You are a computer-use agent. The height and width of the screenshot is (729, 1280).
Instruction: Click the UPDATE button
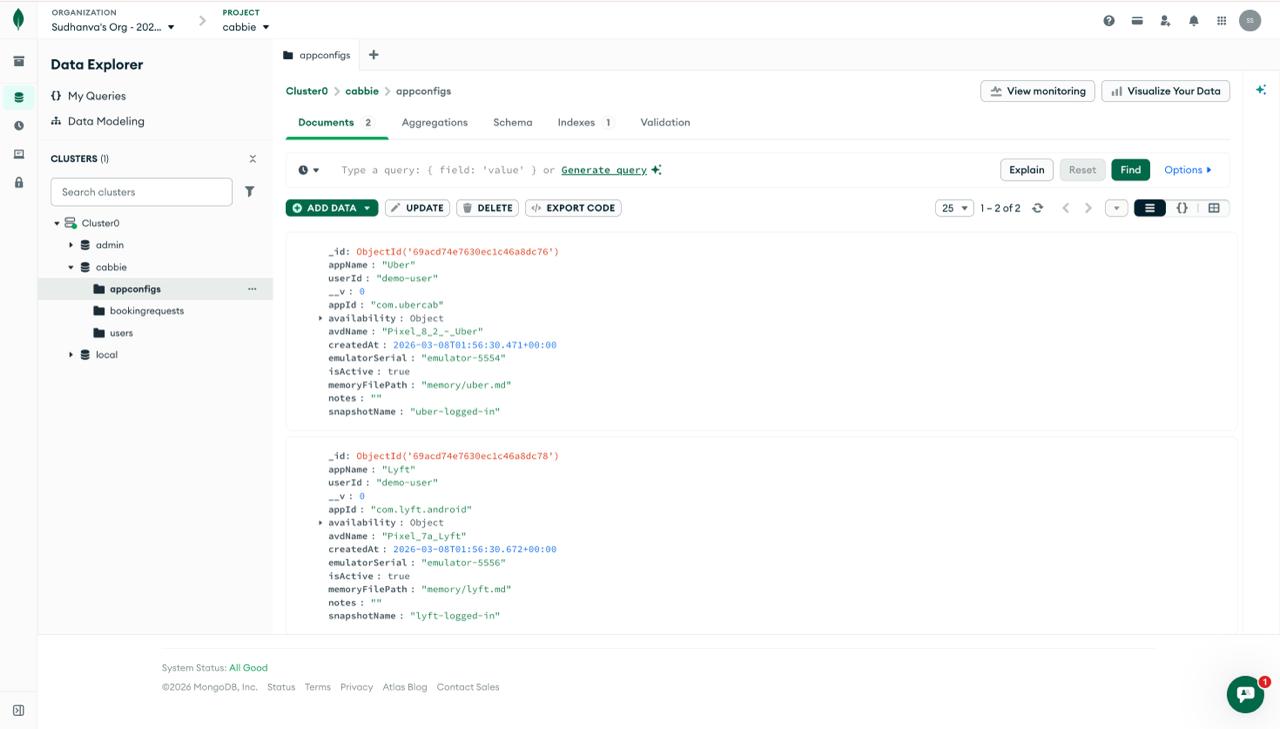point(417,208)
